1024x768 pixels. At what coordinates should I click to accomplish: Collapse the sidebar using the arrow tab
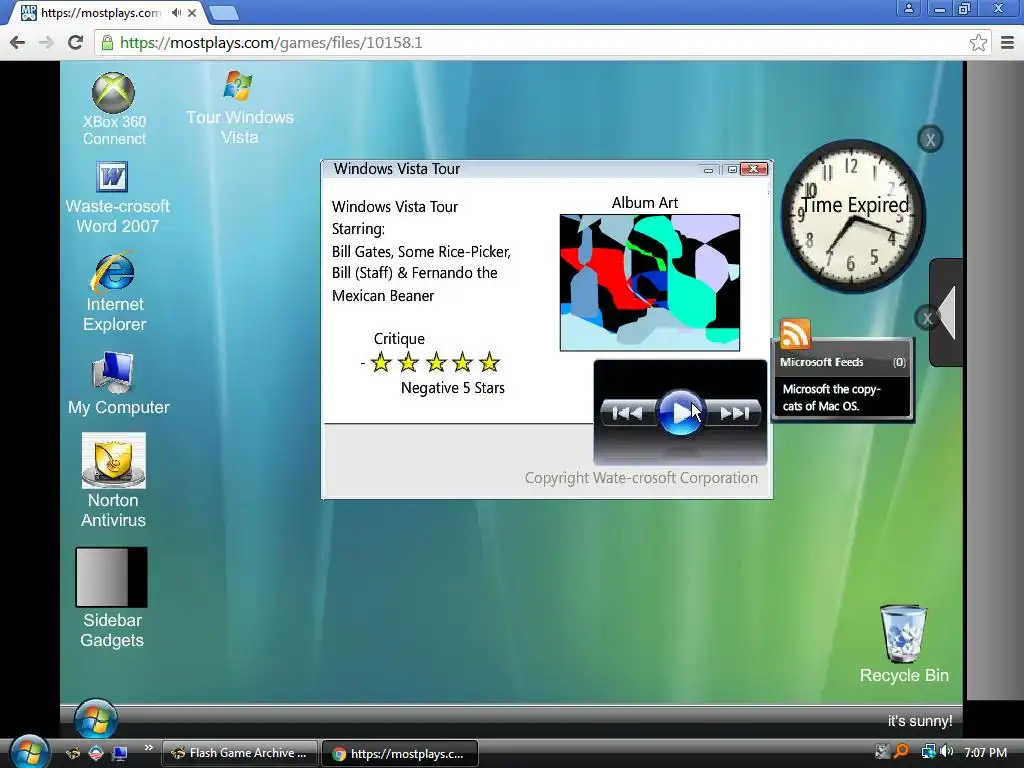[947, 312]
